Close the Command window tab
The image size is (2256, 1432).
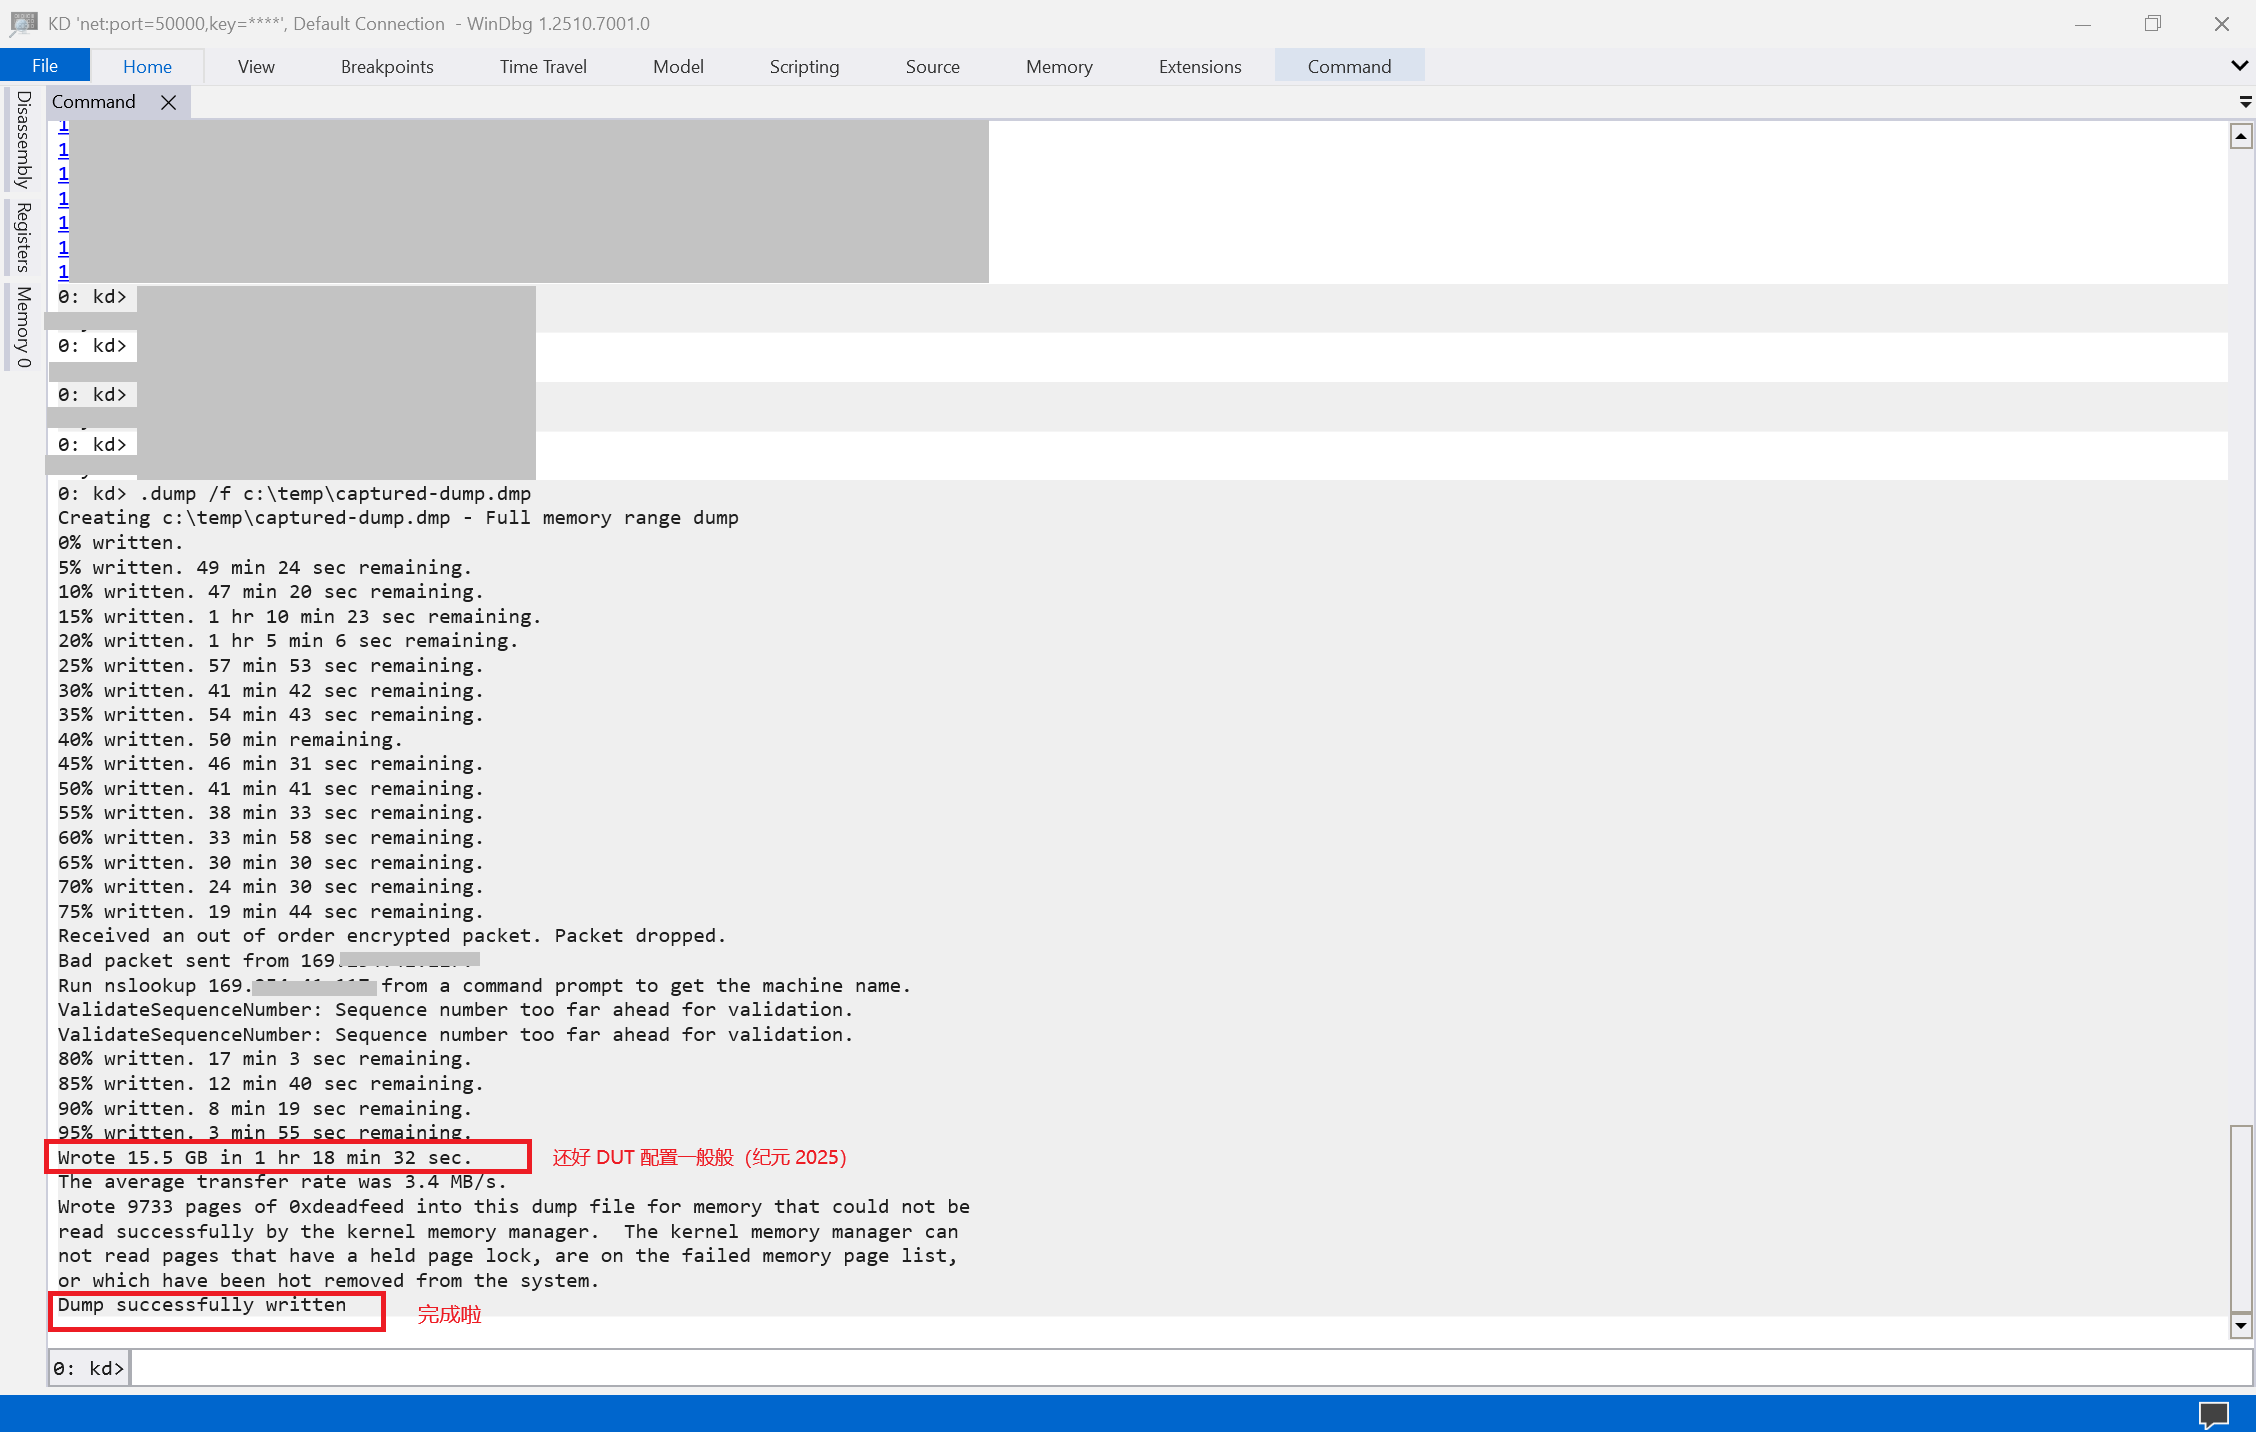pos(169,102)
